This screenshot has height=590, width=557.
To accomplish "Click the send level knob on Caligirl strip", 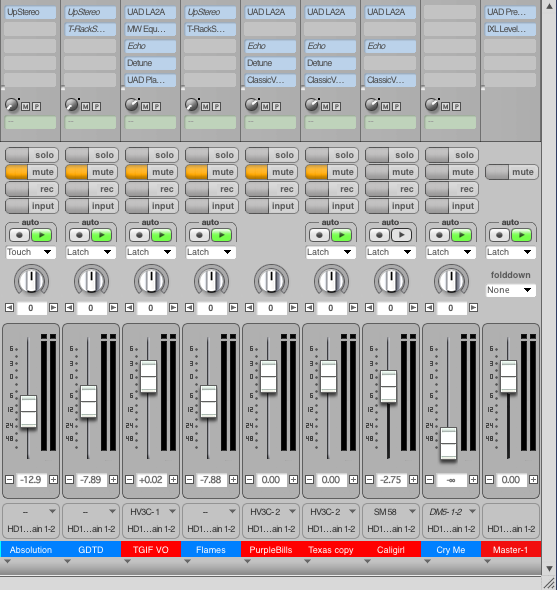I will tap(372, 105).
